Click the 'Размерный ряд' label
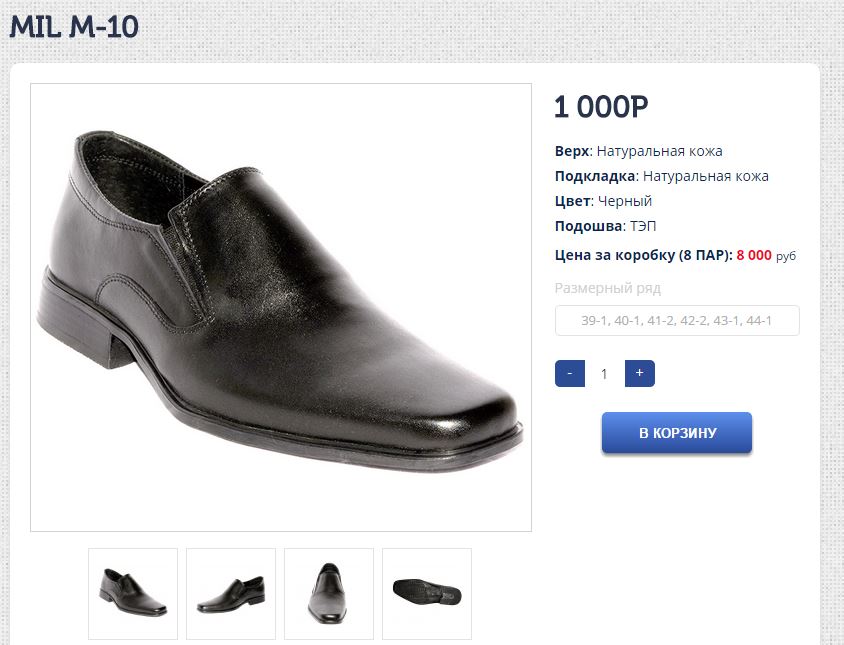 (x=608, y=288)
